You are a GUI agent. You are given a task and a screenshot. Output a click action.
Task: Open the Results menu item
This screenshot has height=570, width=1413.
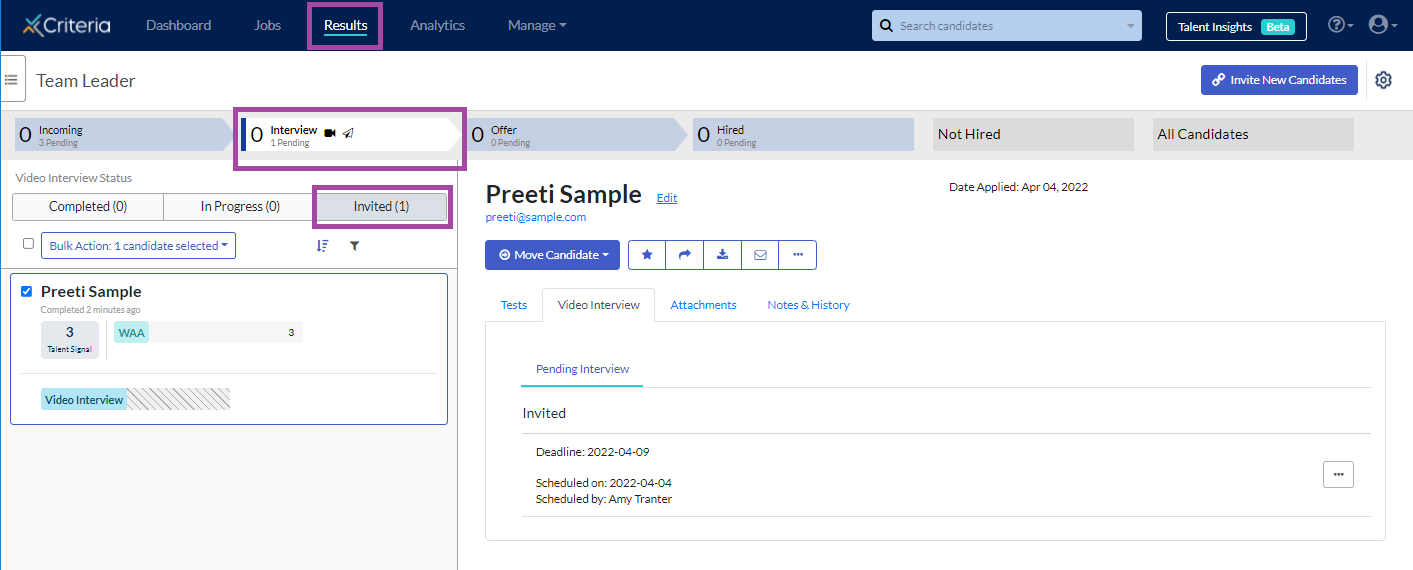tap(346, 25)
